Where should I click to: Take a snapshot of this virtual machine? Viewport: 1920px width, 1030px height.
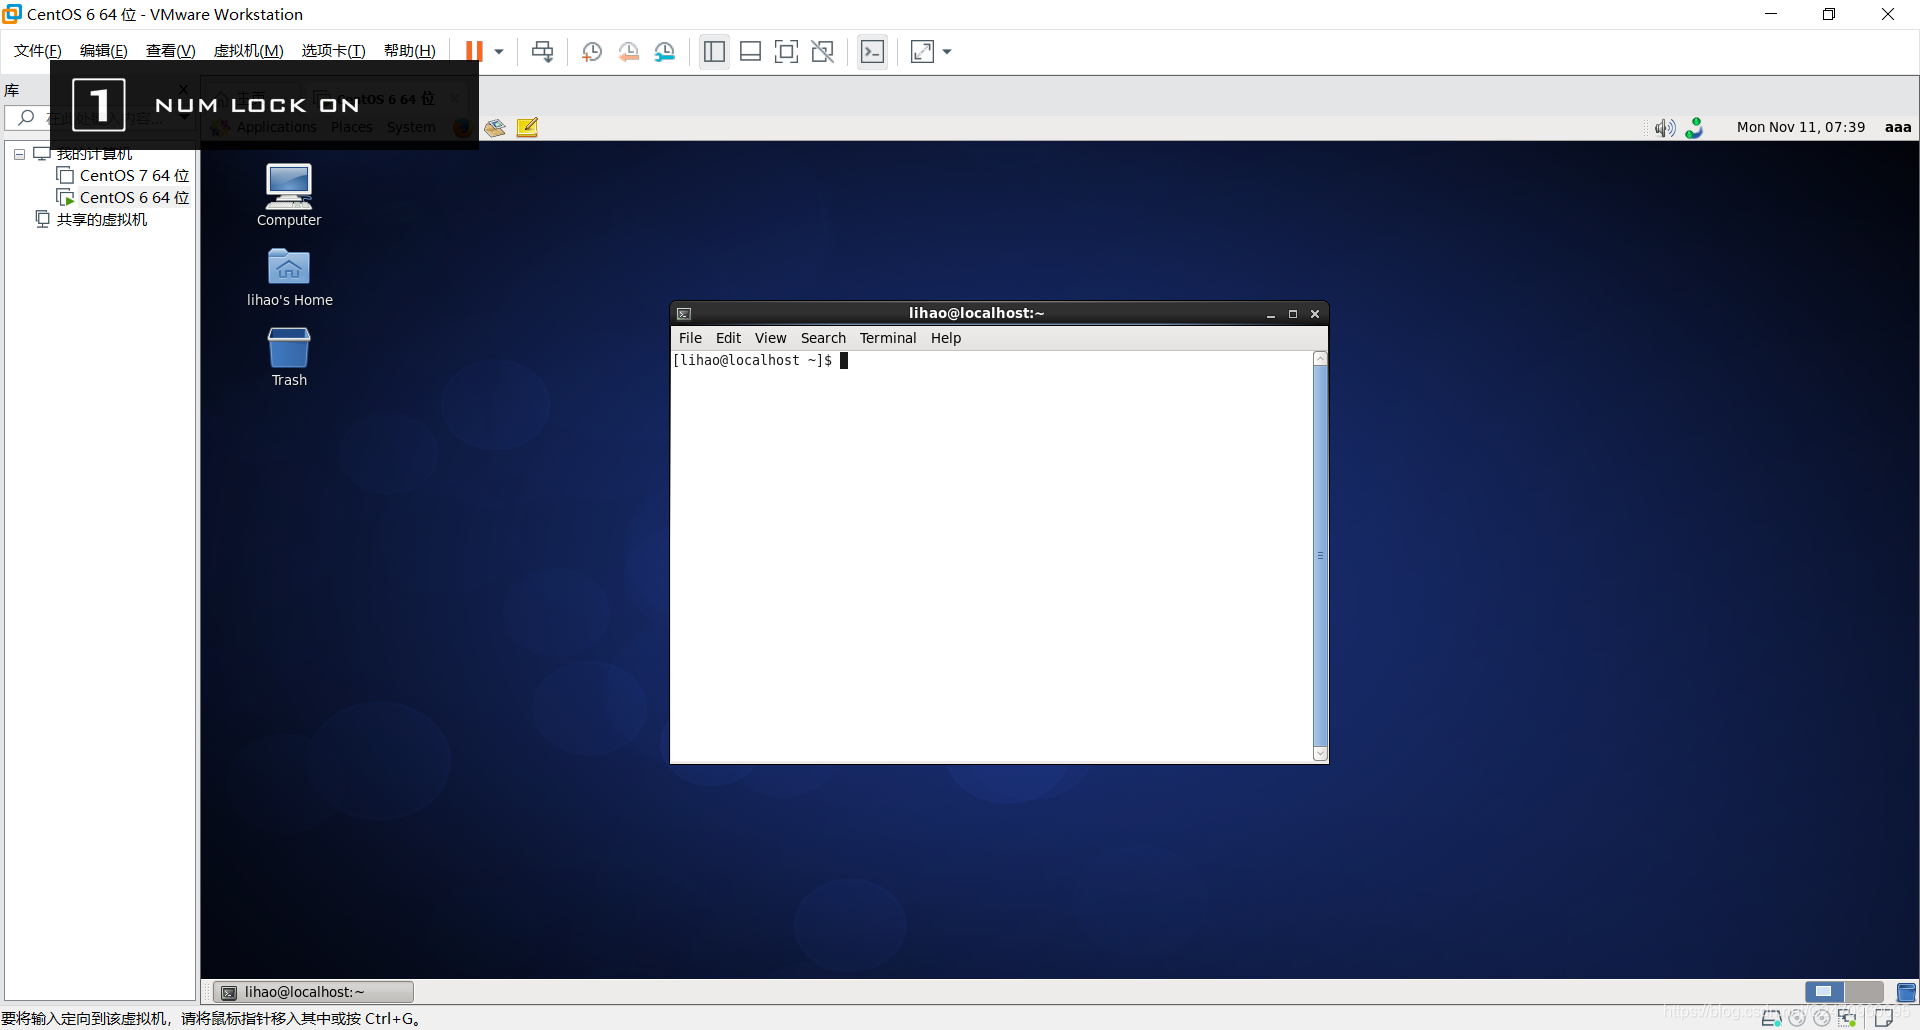click(592, 52)
